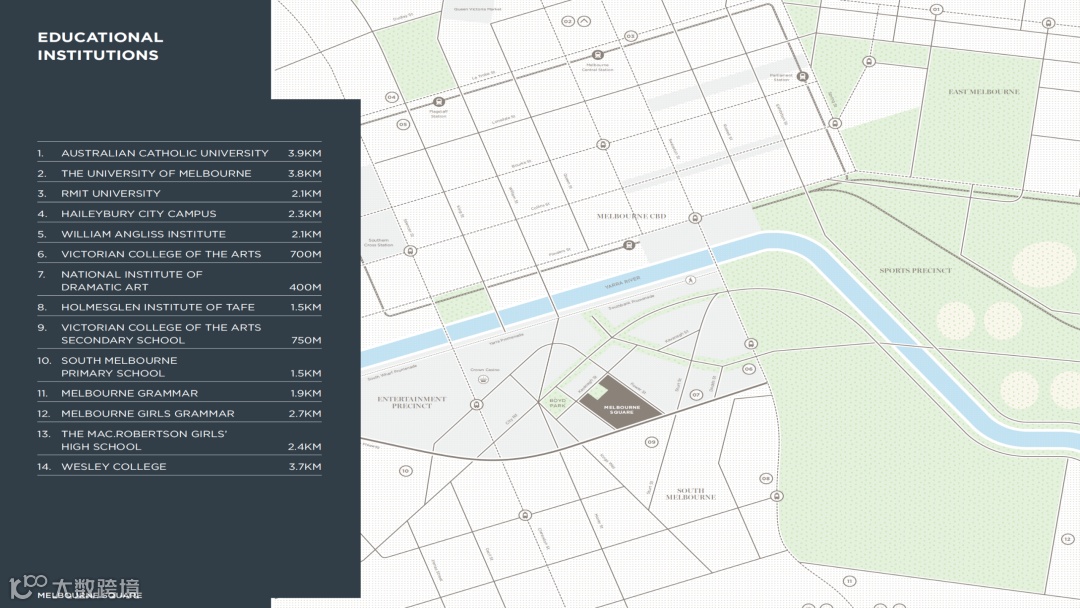This screenshot has height=608, width=1080.
Task: Click map marker 10 below Entertainment Precinct
Action: [x=405, y=471]
